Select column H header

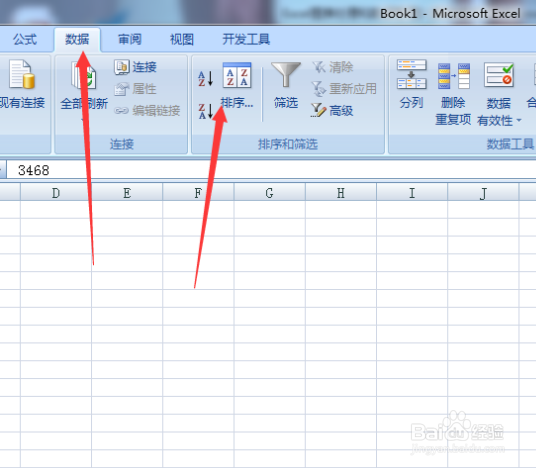point(341,193)
